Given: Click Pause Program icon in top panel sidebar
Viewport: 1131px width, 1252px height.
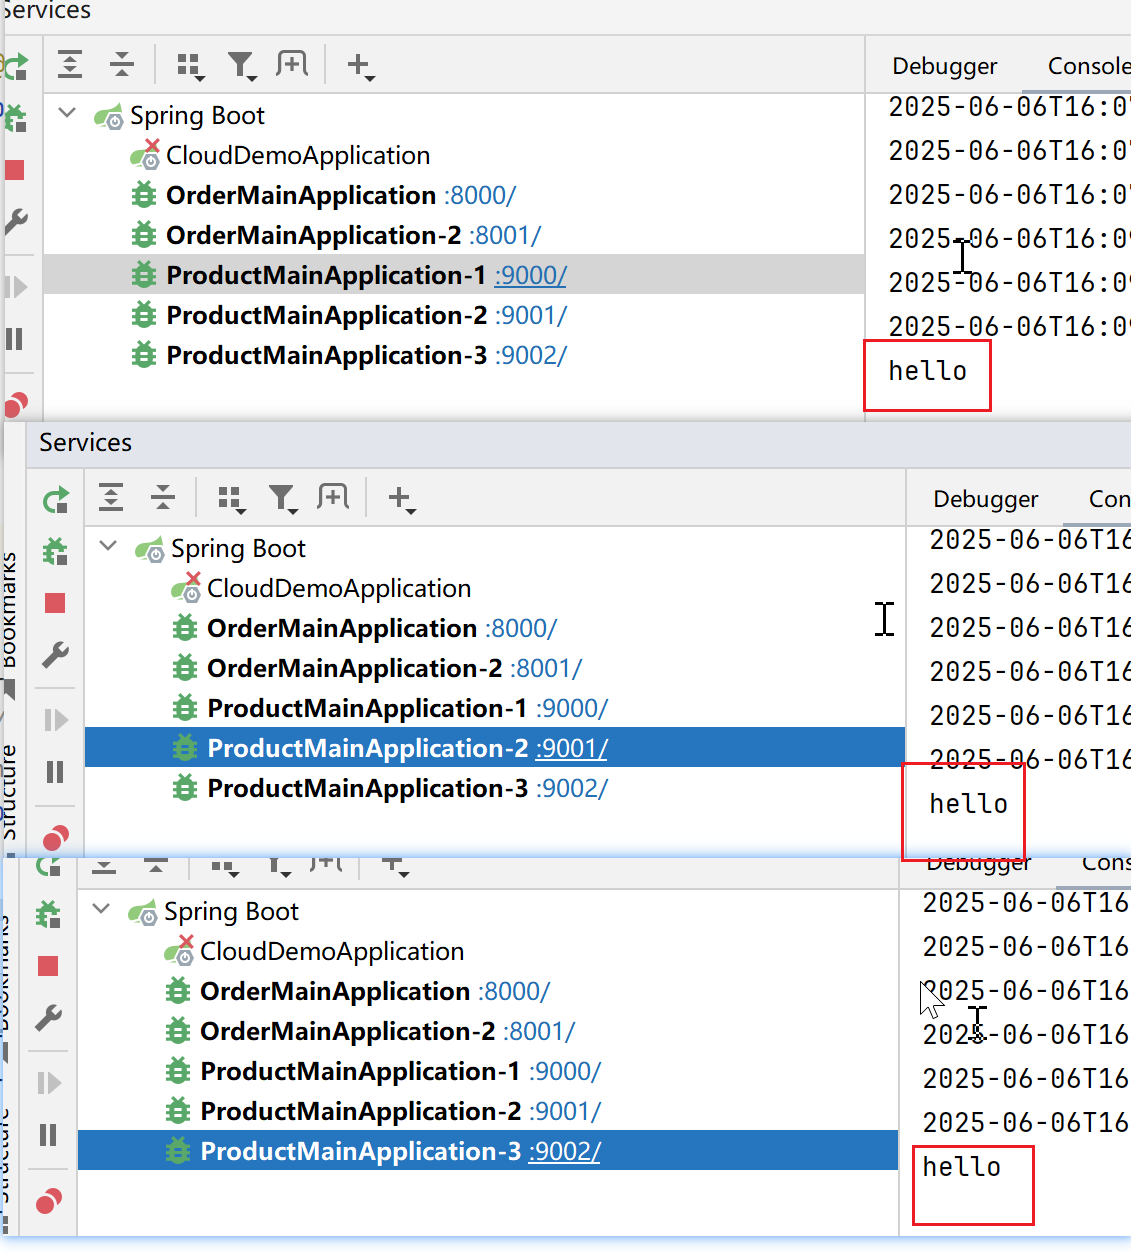Looking at the screenshot, I should tap(14, 339).
